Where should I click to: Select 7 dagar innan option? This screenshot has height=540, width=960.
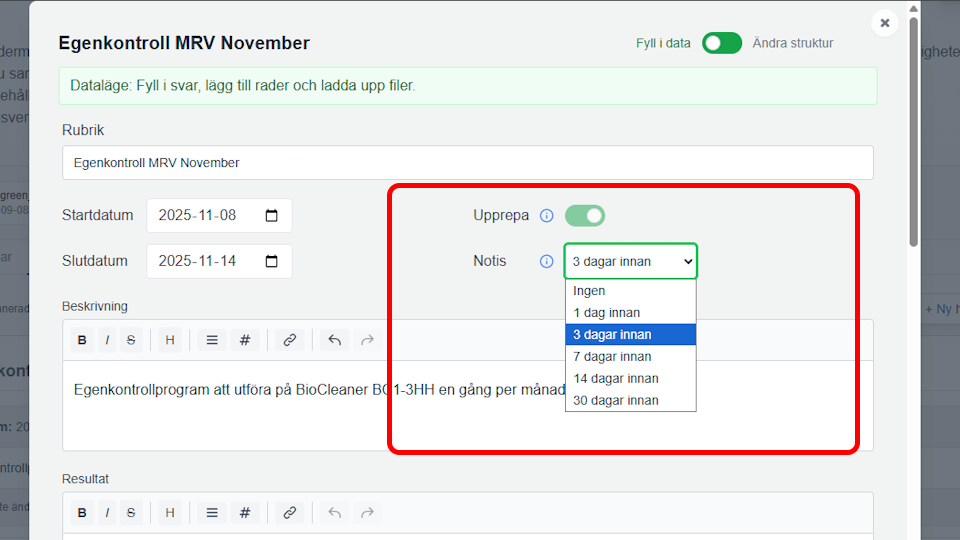tap(631, 356)
